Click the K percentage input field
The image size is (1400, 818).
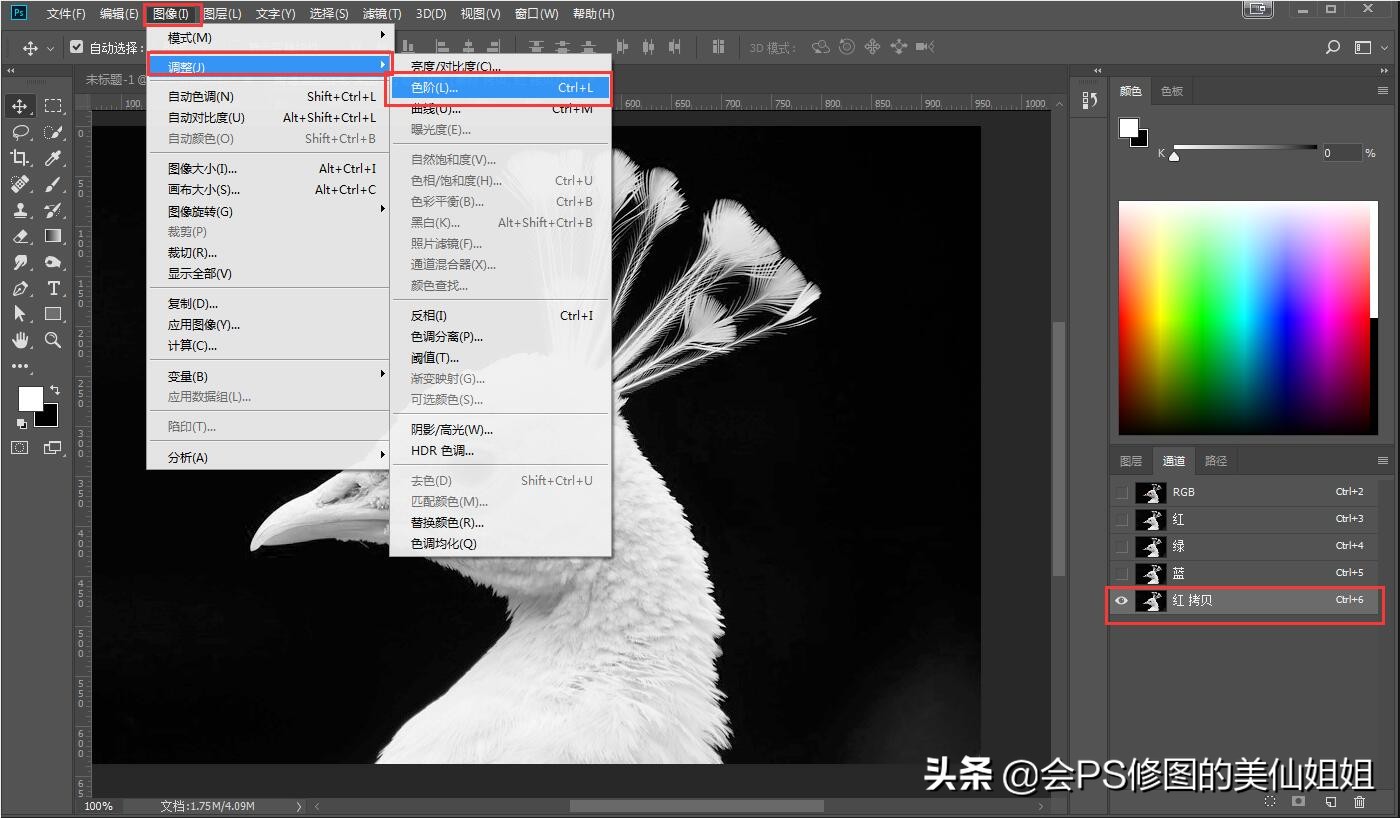(1340, 153)
